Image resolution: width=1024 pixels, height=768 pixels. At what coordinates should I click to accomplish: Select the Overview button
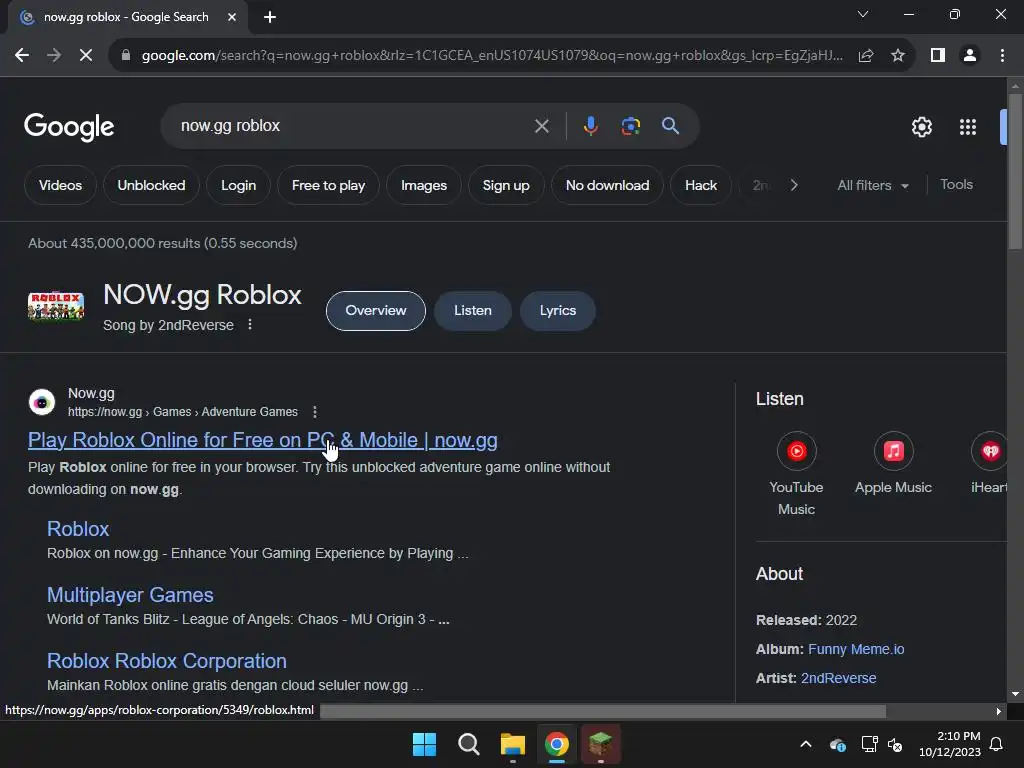(x=376, y=311)
